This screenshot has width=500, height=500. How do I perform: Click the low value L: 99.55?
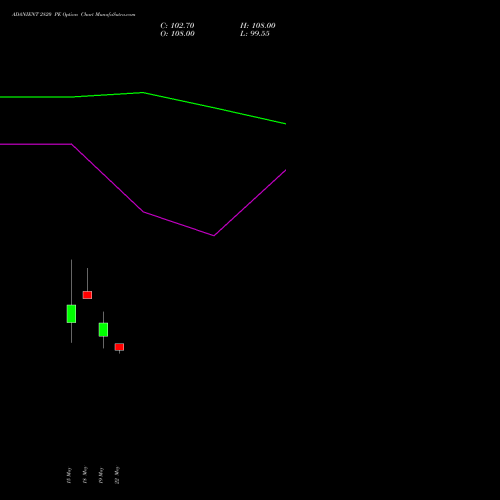pyautogui.click(x=255, y=34)
